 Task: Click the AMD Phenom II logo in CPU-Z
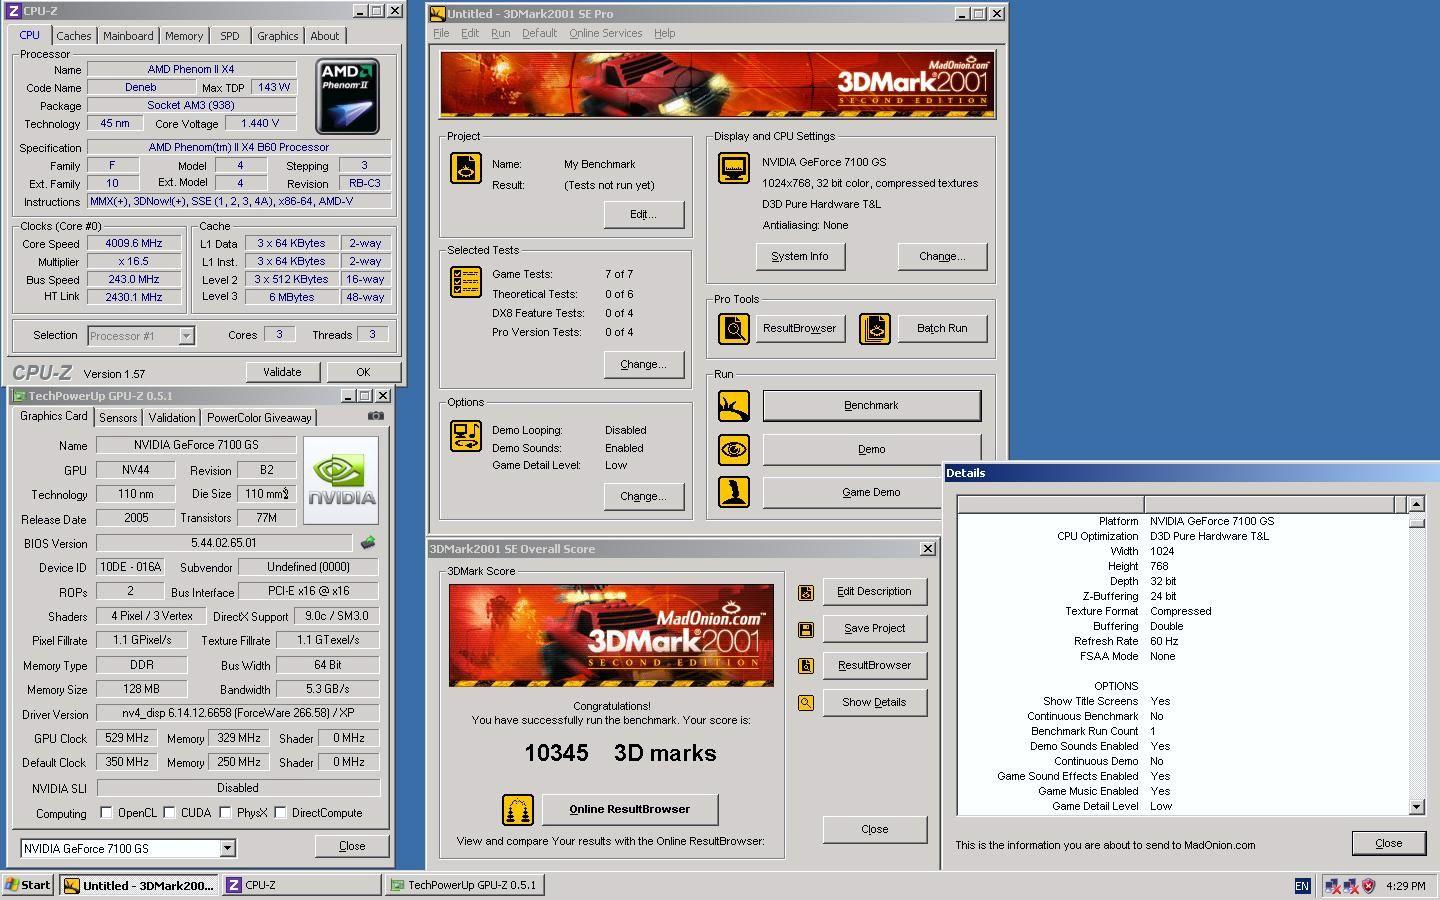(348, 96)
